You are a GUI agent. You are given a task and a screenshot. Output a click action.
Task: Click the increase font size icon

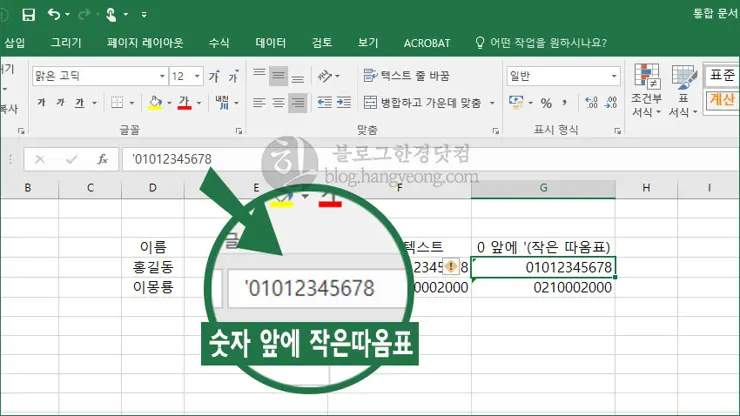[x=215, y=76]
